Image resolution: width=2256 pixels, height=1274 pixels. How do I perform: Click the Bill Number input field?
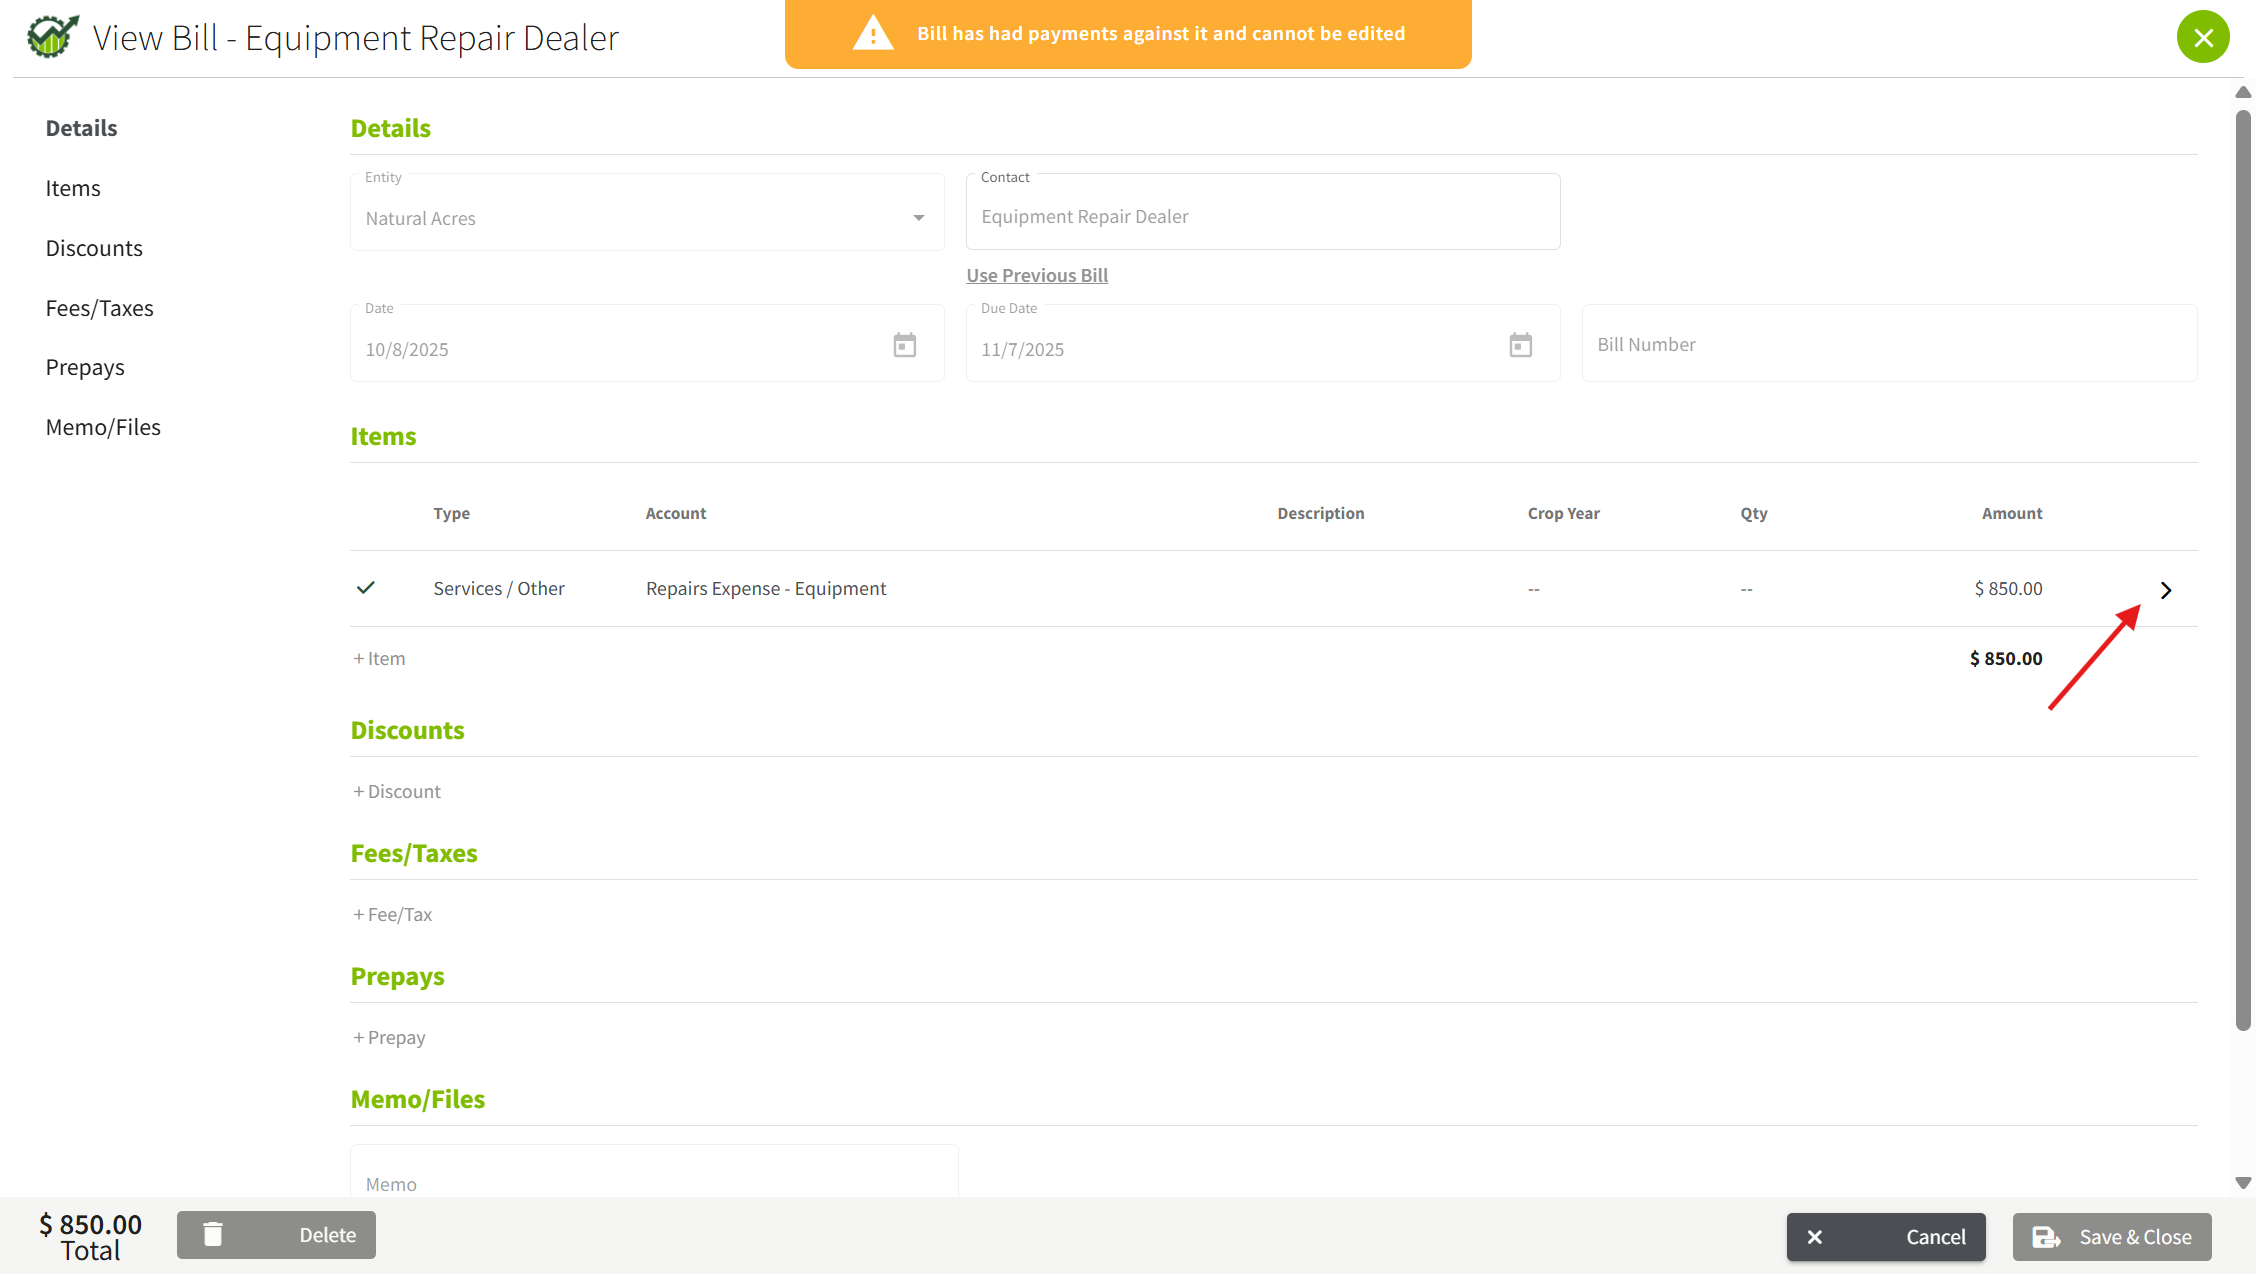[x=1888, y=344]
